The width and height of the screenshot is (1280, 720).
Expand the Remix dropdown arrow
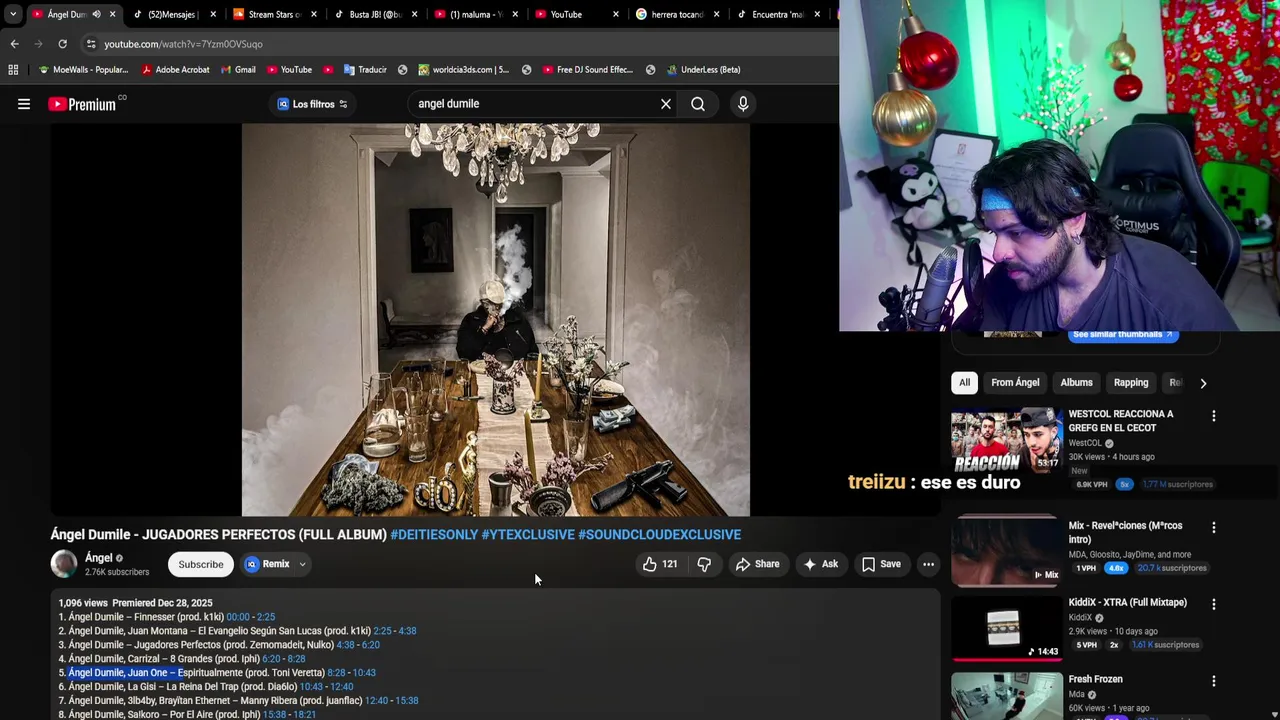[302, 564]
